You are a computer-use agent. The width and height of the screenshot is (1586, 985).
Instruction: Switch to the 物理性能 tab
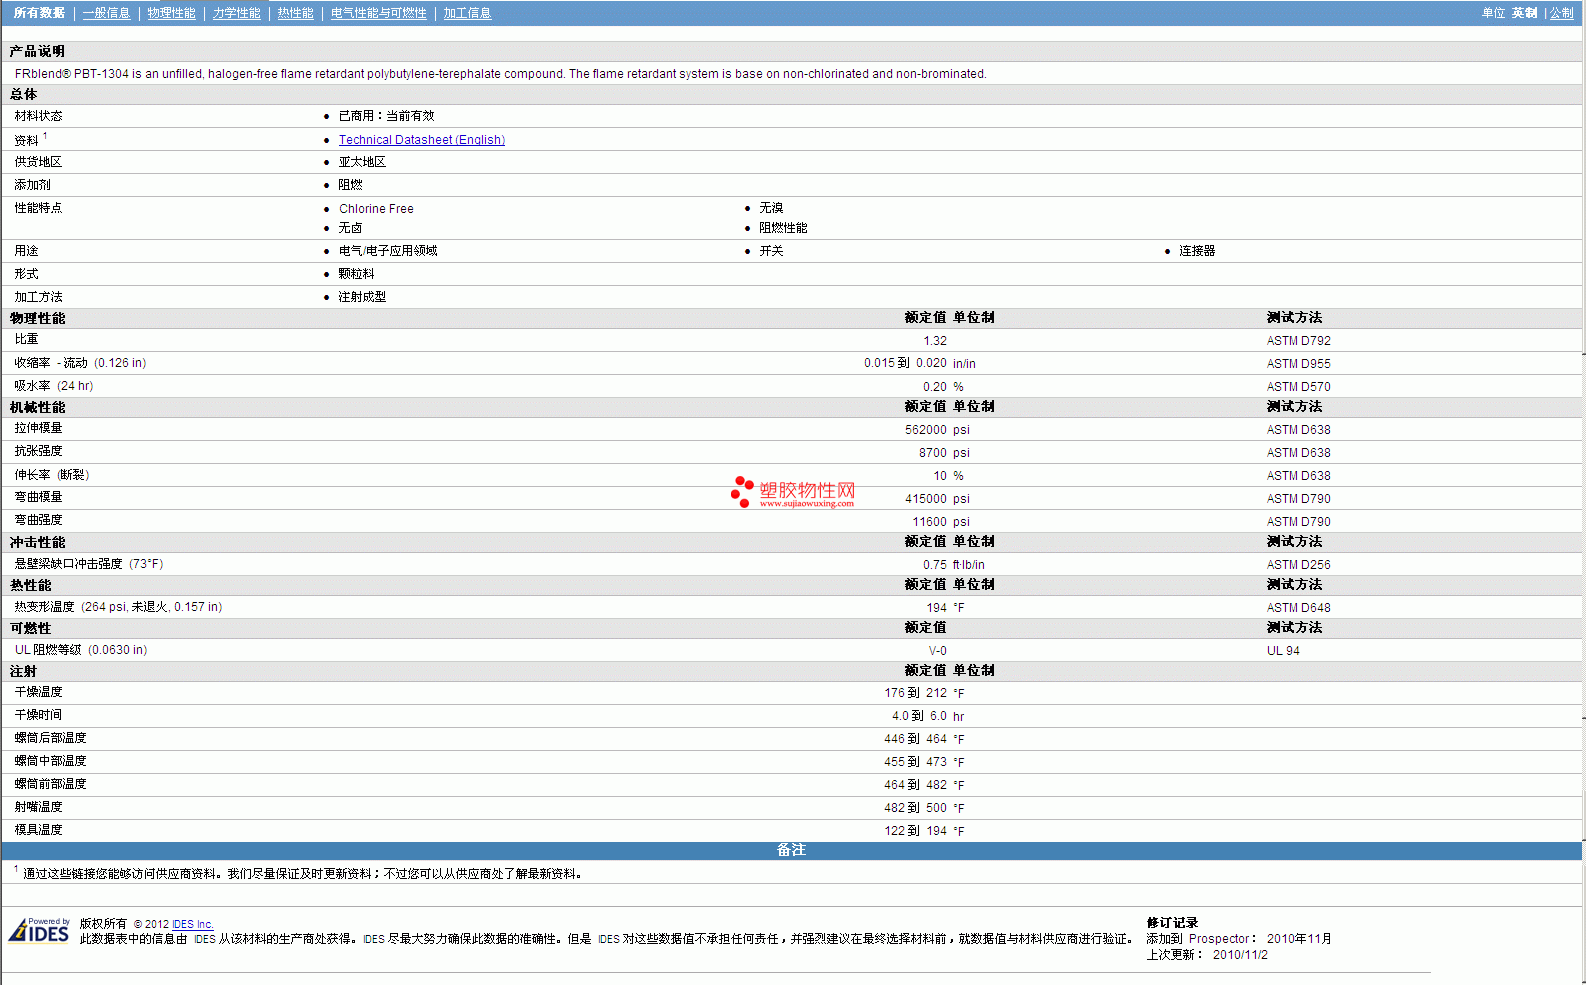coord(171,13)
